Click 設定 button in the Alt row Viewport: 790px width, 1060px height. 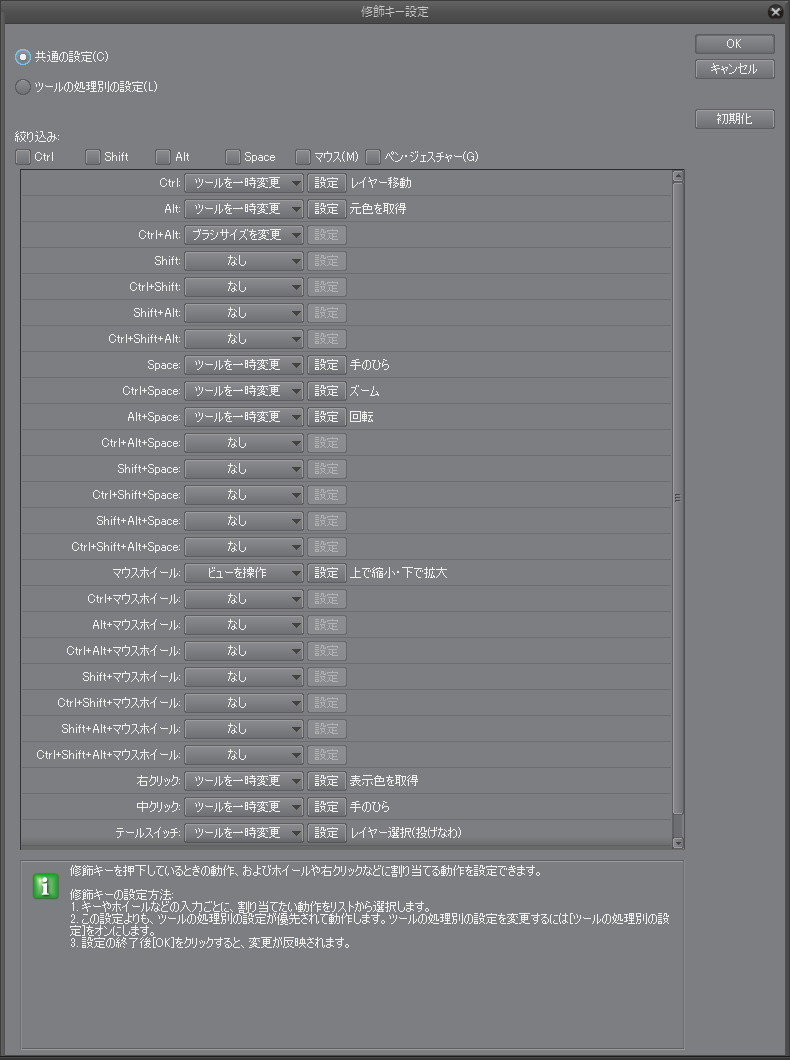[326, 209]
